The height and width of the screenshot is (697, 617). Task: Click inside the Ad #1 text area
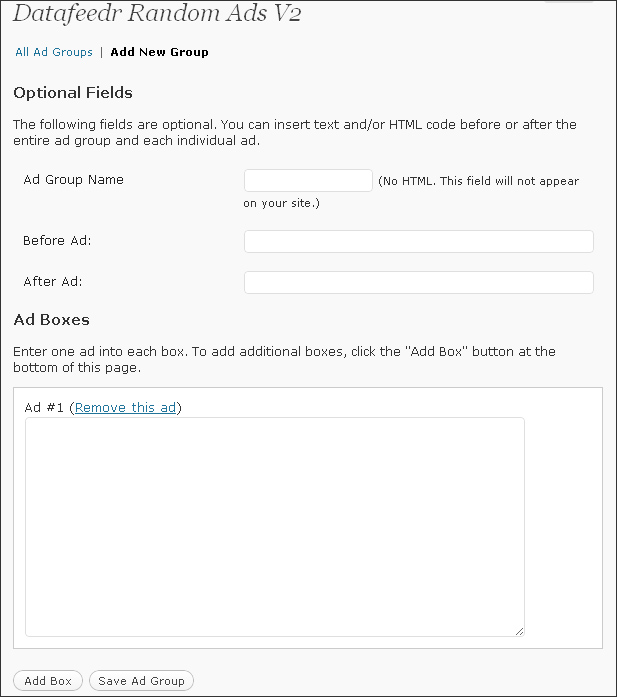tap(274, 526)
